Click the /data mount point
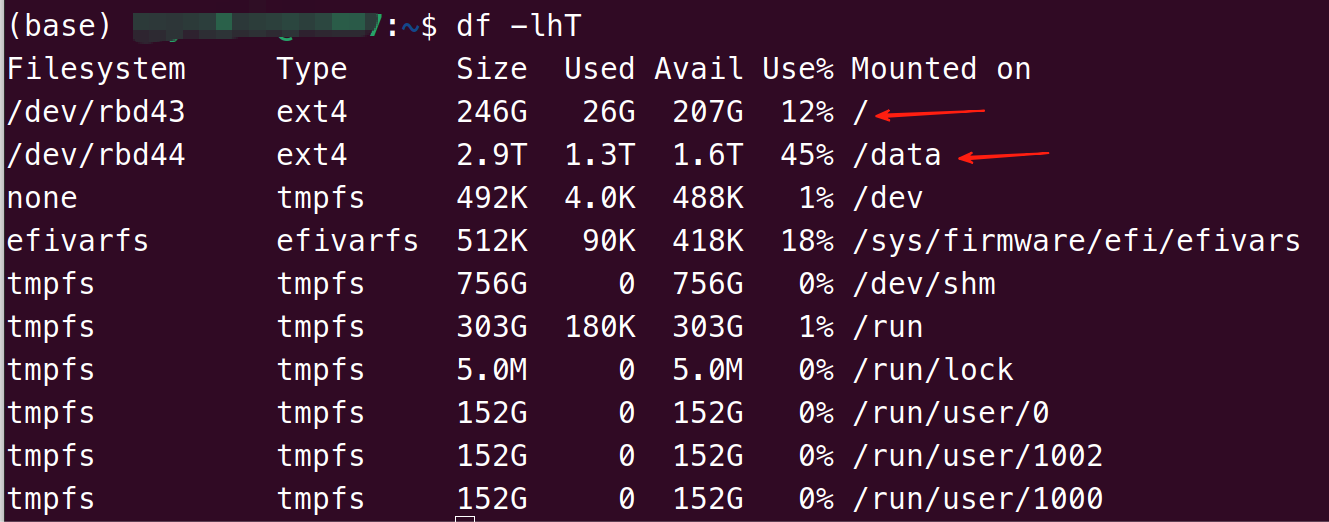This screenshot has width=1329, height=522. click(x=896, y=155)
